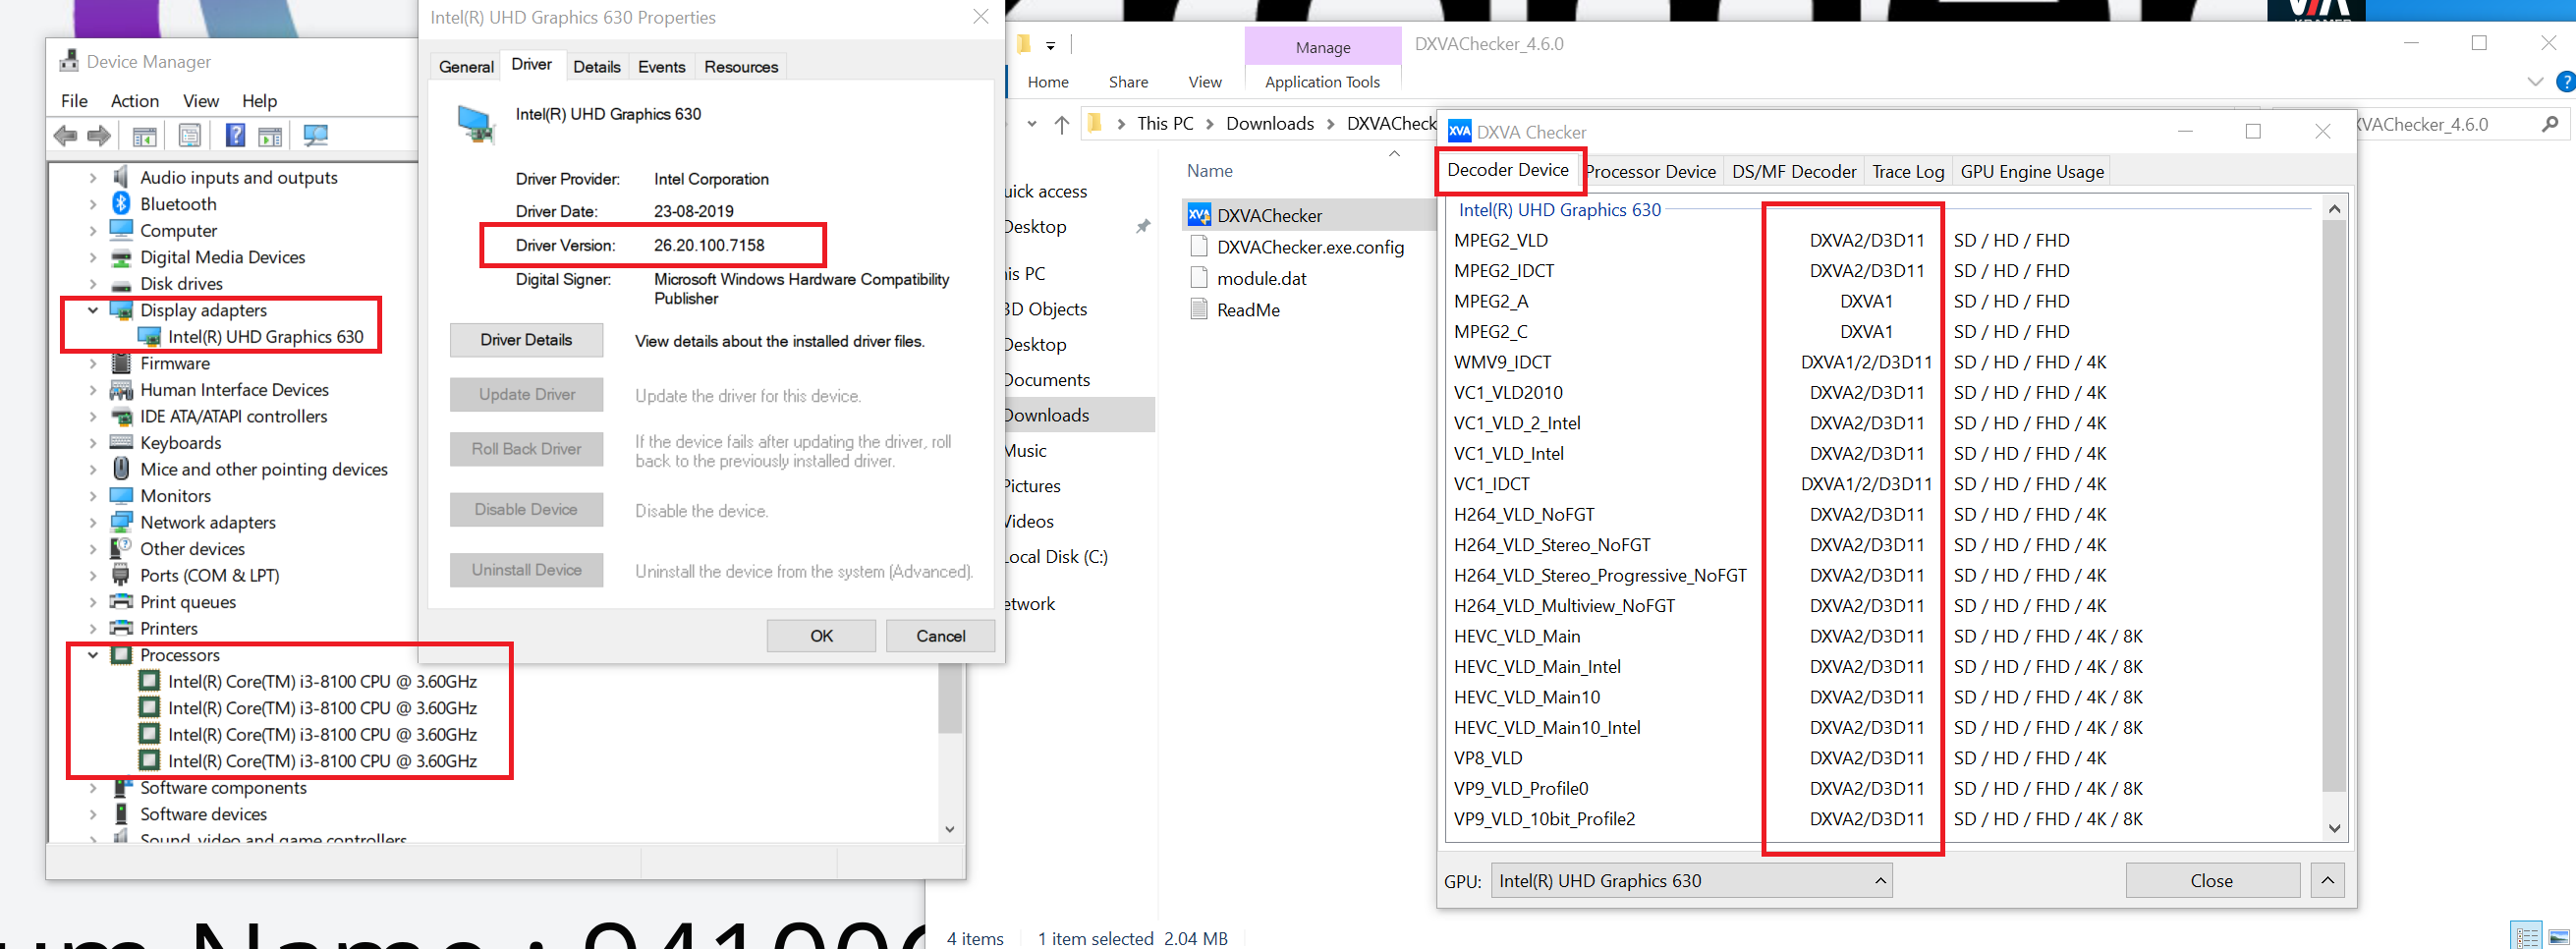
Task: Select the HEVC_VLD_Main10 decoder row
Action: tap(1882, 697)
